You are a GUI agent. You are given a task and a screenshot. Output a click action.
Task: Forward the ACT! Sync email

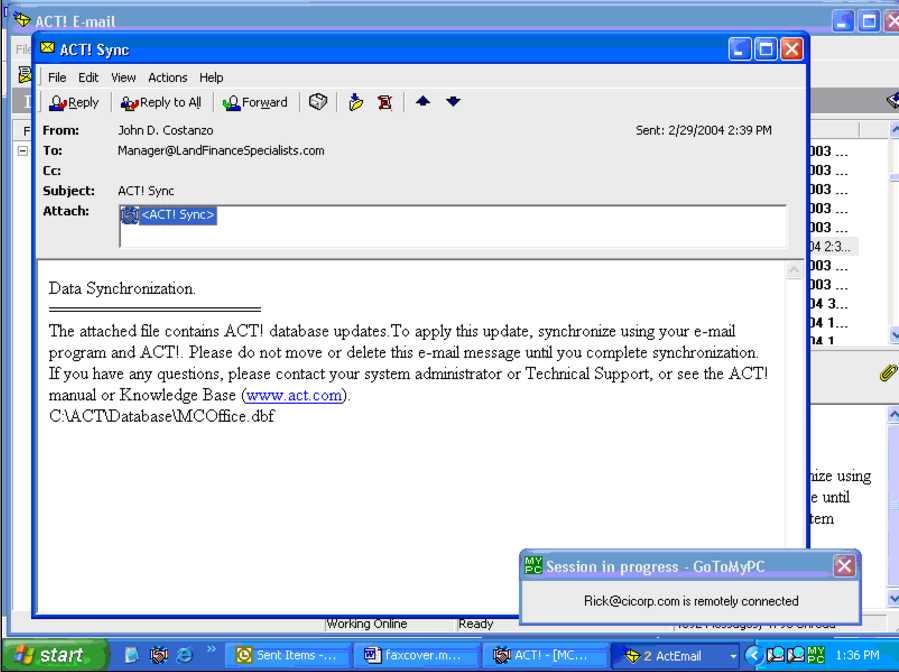[x=255, y=103]
